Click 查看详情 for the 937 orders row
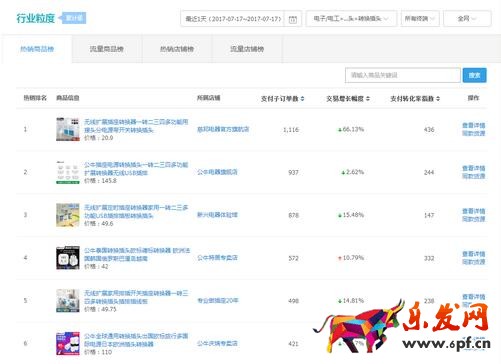 point(474,168)
